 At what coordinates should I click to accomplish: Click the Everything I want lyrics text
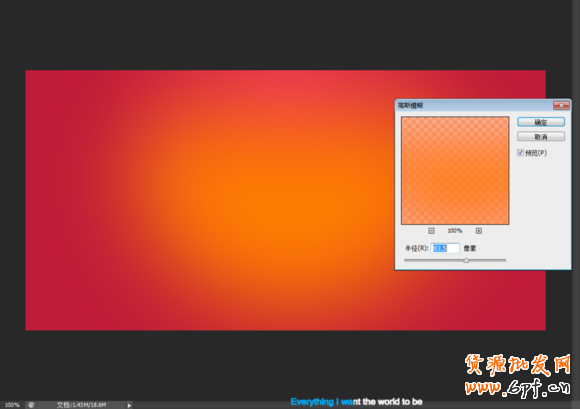pyautogui.click(x=356, y=402)
